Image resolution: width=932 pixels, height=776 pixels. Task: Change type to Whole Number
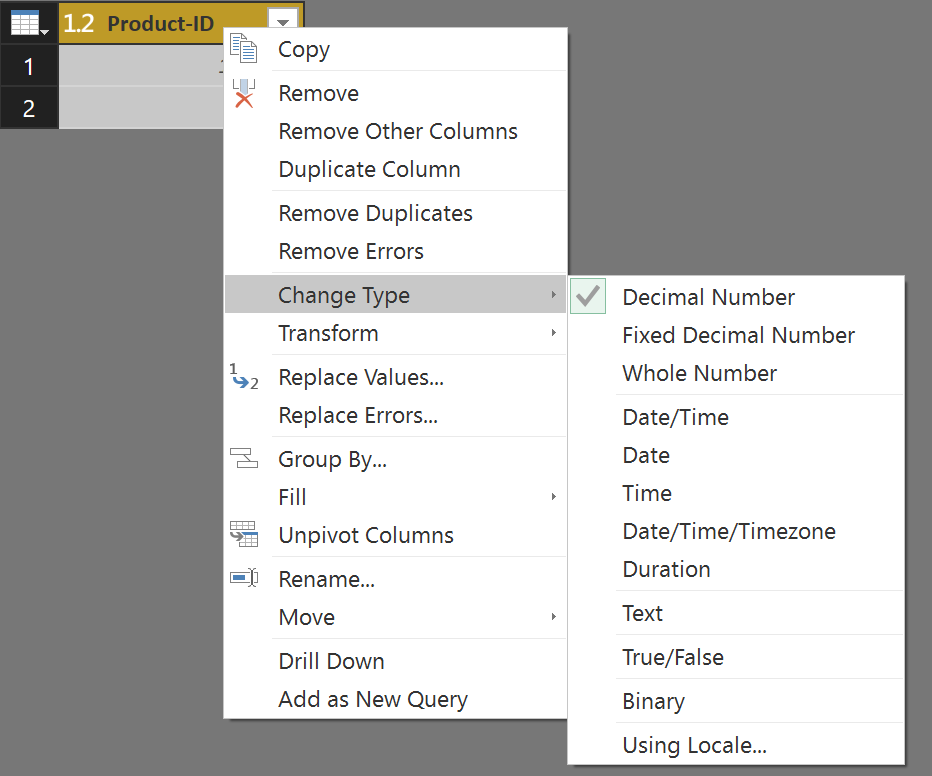736,373
